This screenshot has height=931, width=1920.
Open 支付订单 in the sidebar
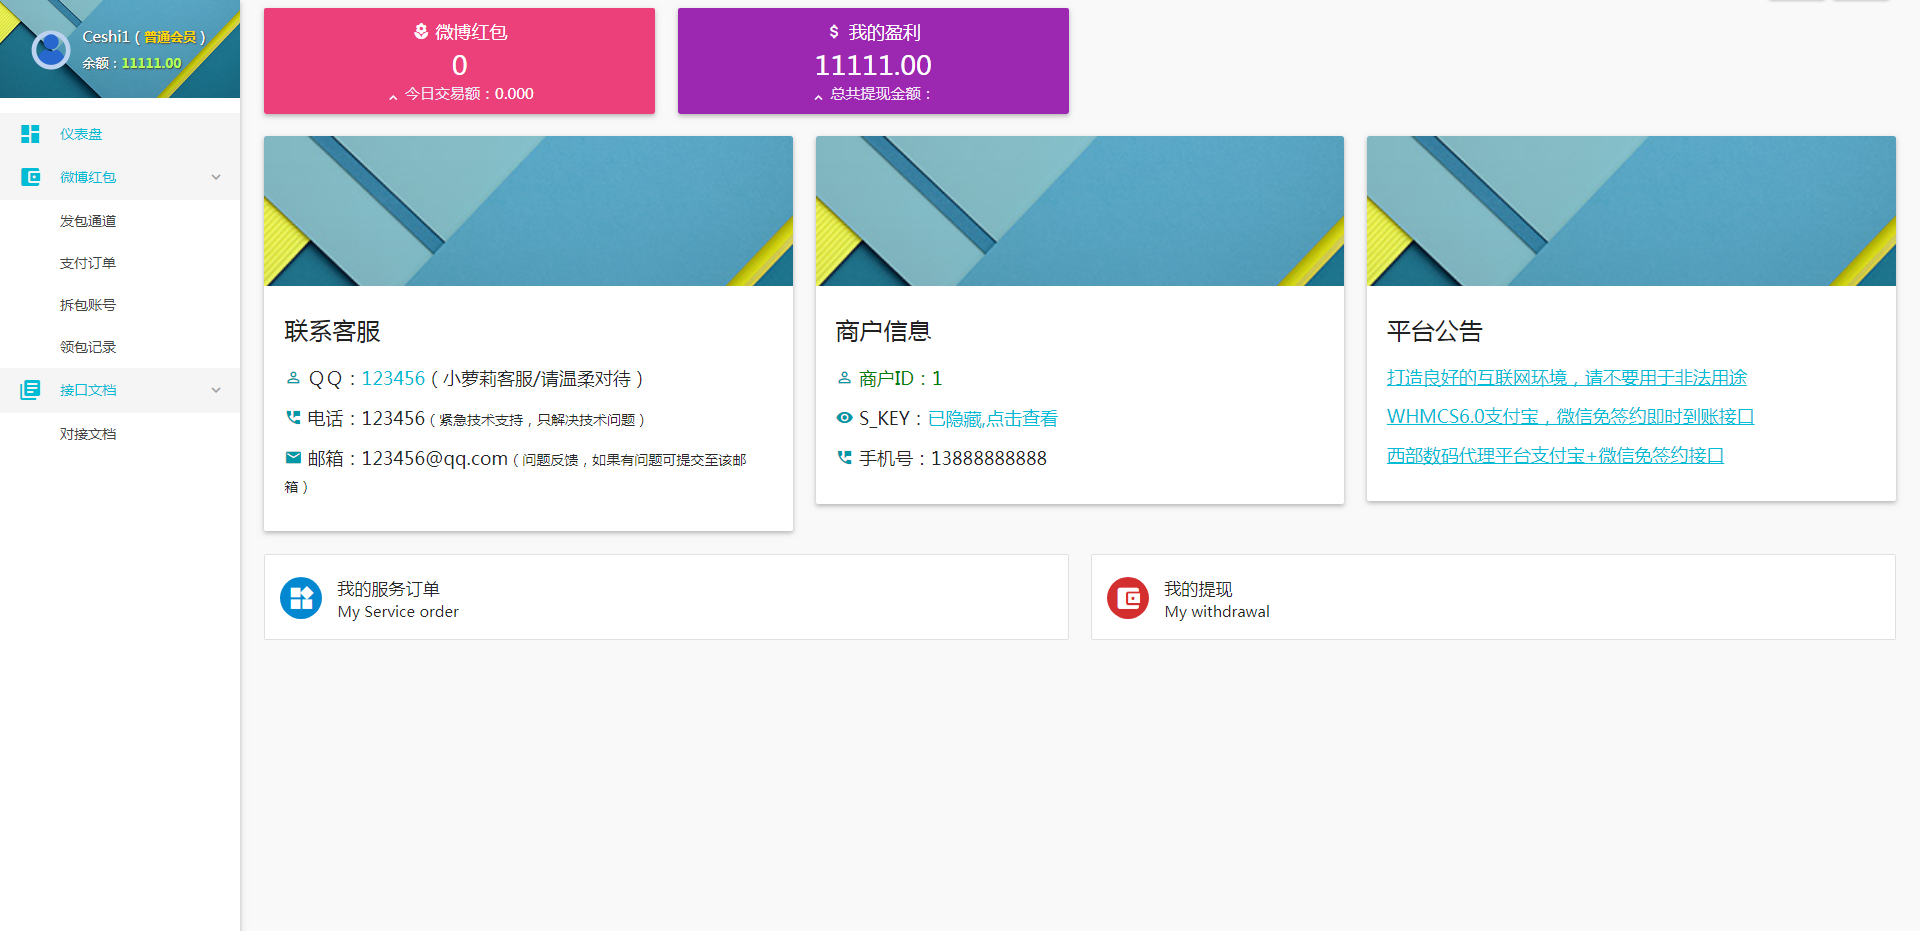click(88, 263)
